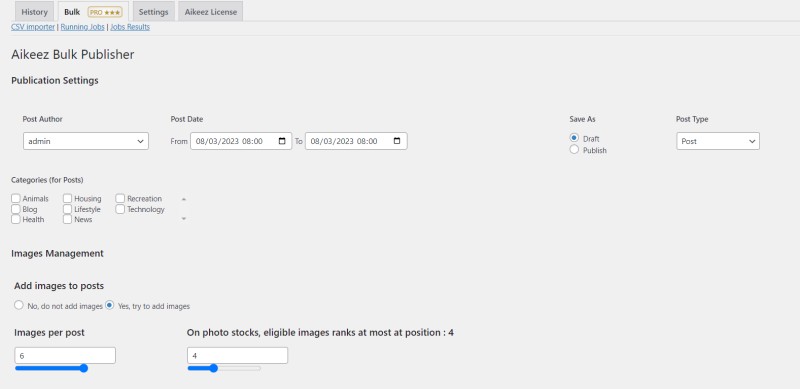Click the PRO stars badge
800x389 pixels.
(x=105, y=12)
